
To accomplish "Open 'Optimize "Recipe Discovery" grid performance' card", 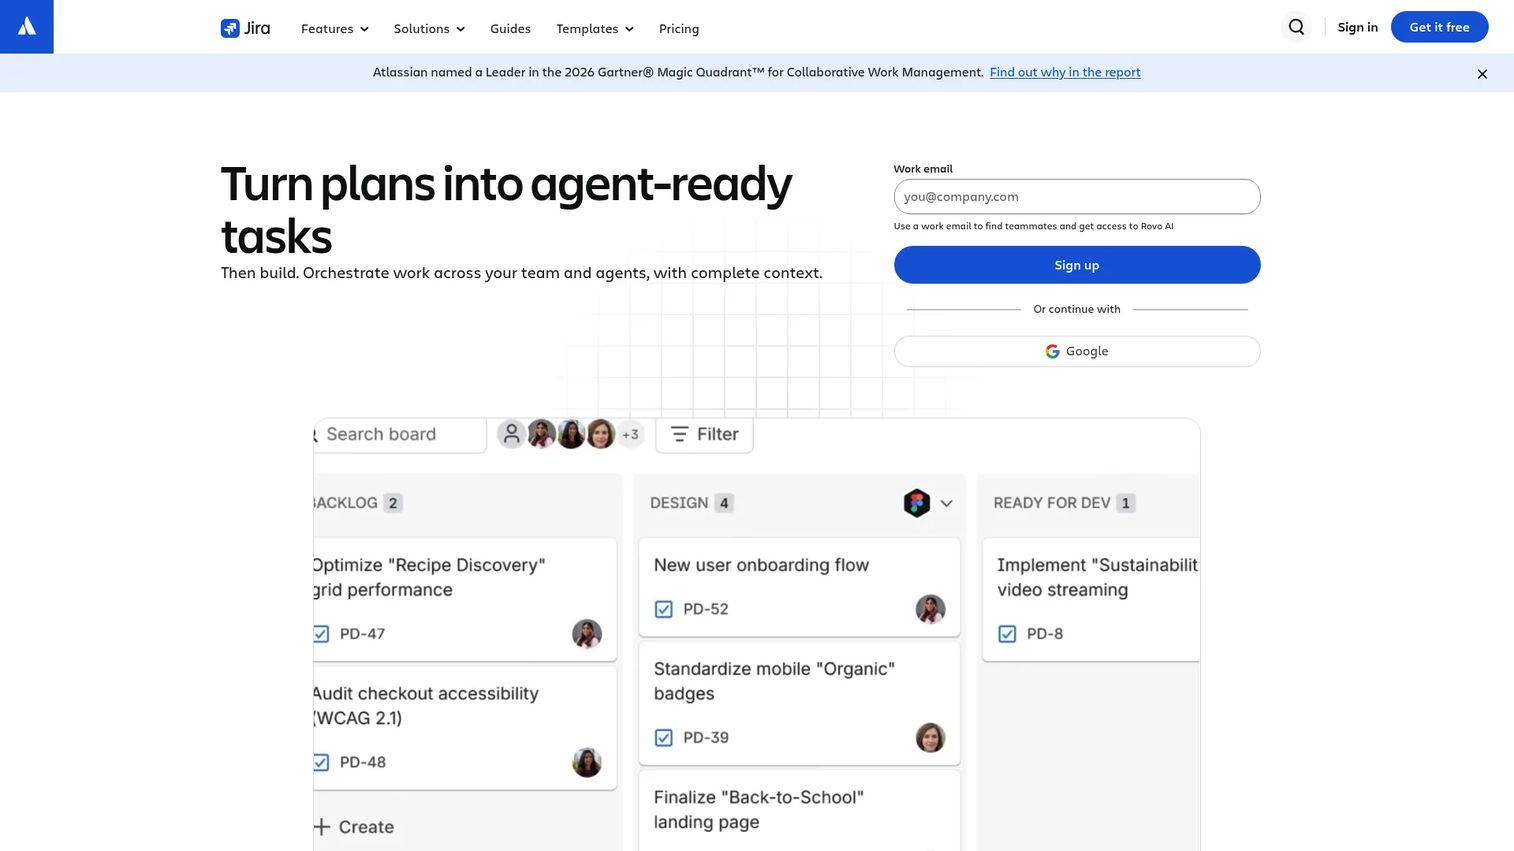I will click(x=464, y=599).
